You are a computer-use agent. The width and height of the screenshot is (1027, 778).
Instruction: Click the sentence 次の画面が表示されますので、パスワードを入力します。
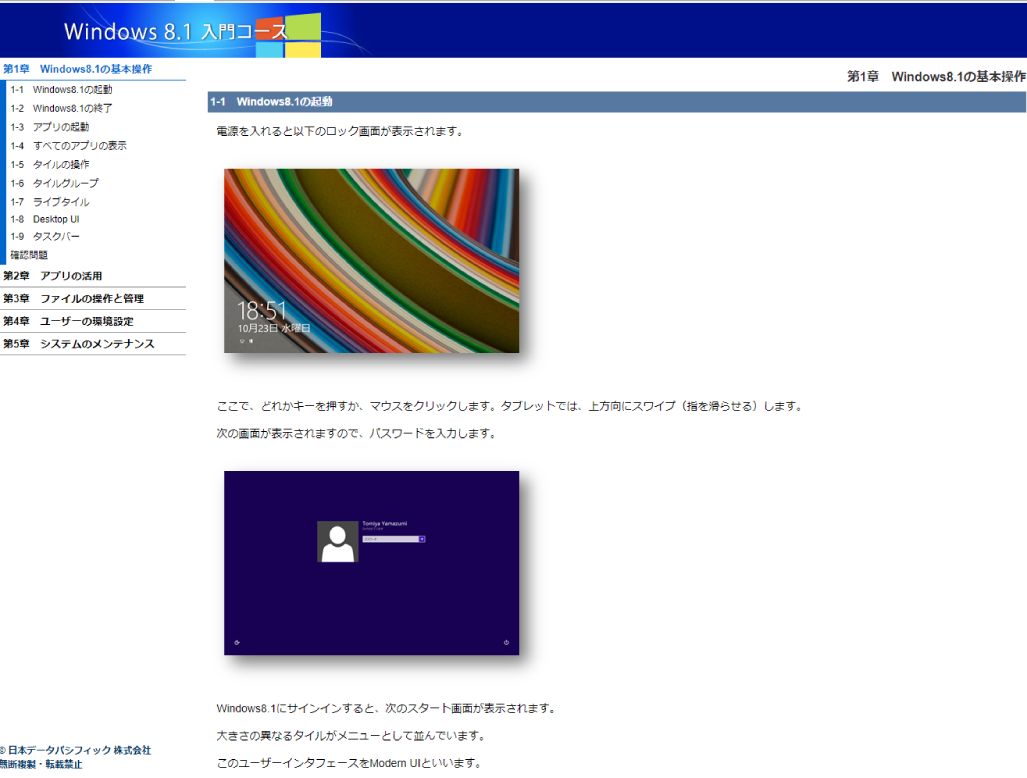tap(356, 434)
